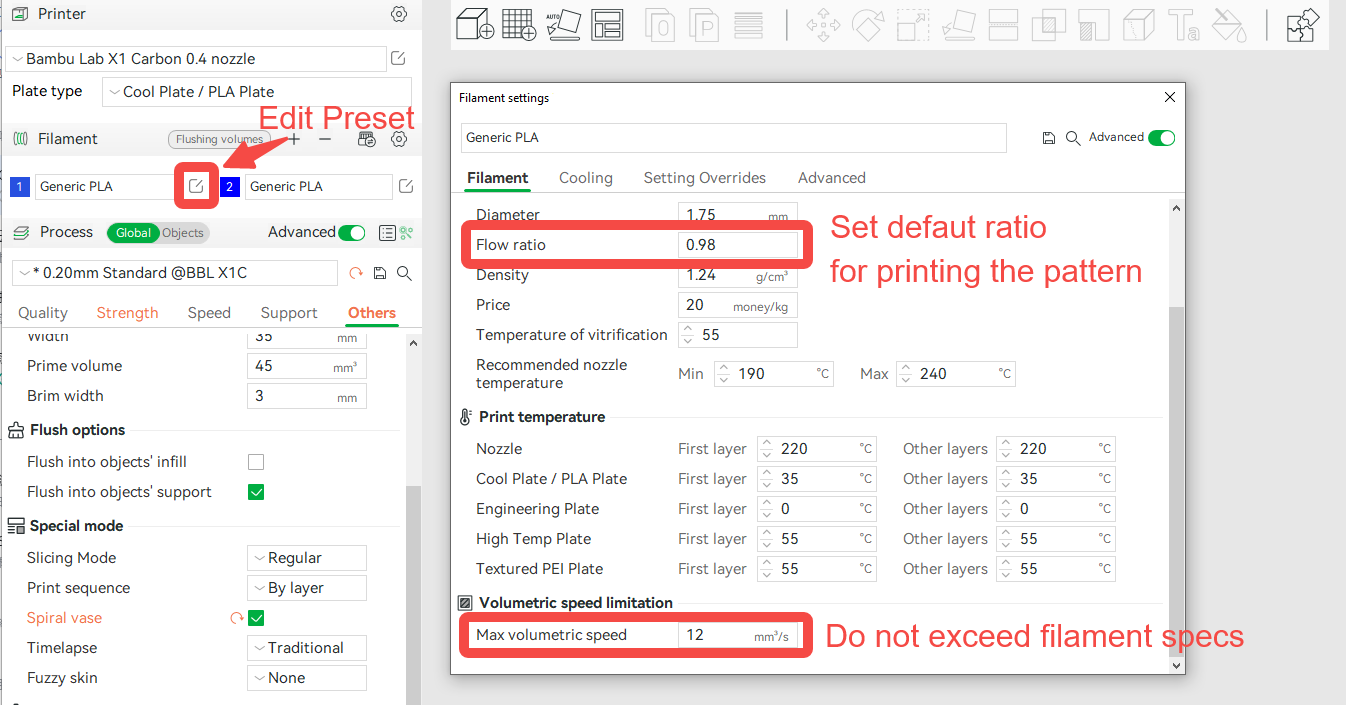
Task: Switch to the Quality tab
Action: click(x=43, y=313)
